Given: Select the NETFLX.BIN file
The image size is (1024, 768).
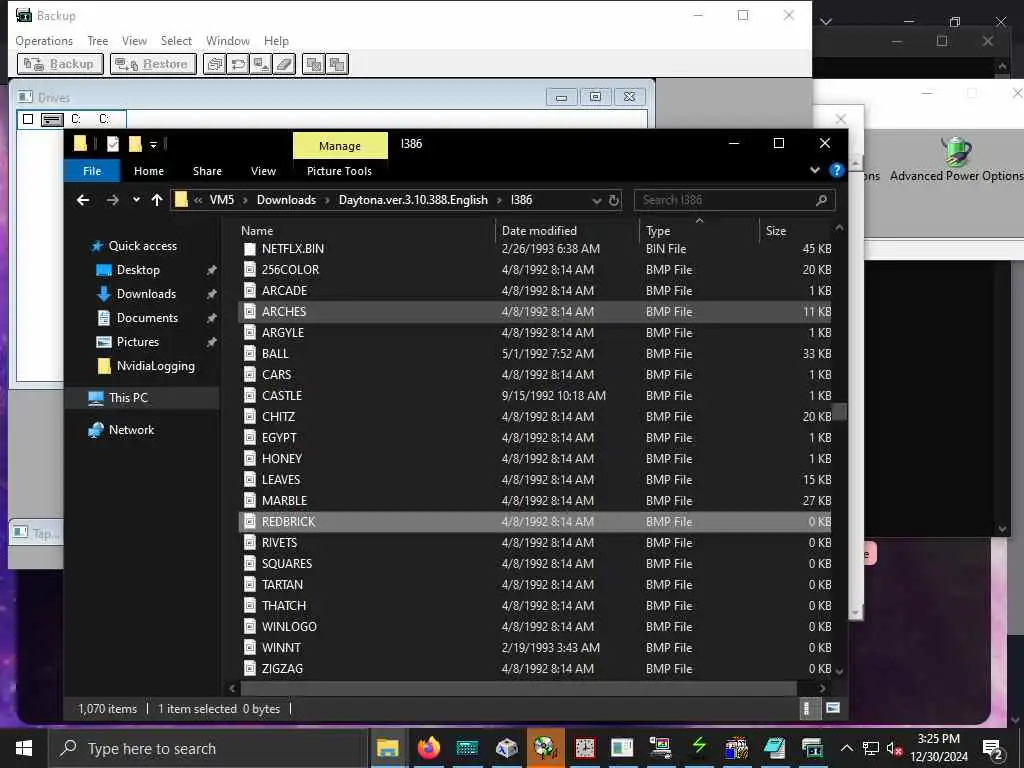Looking at the screenshot, I should pos(535,249).
